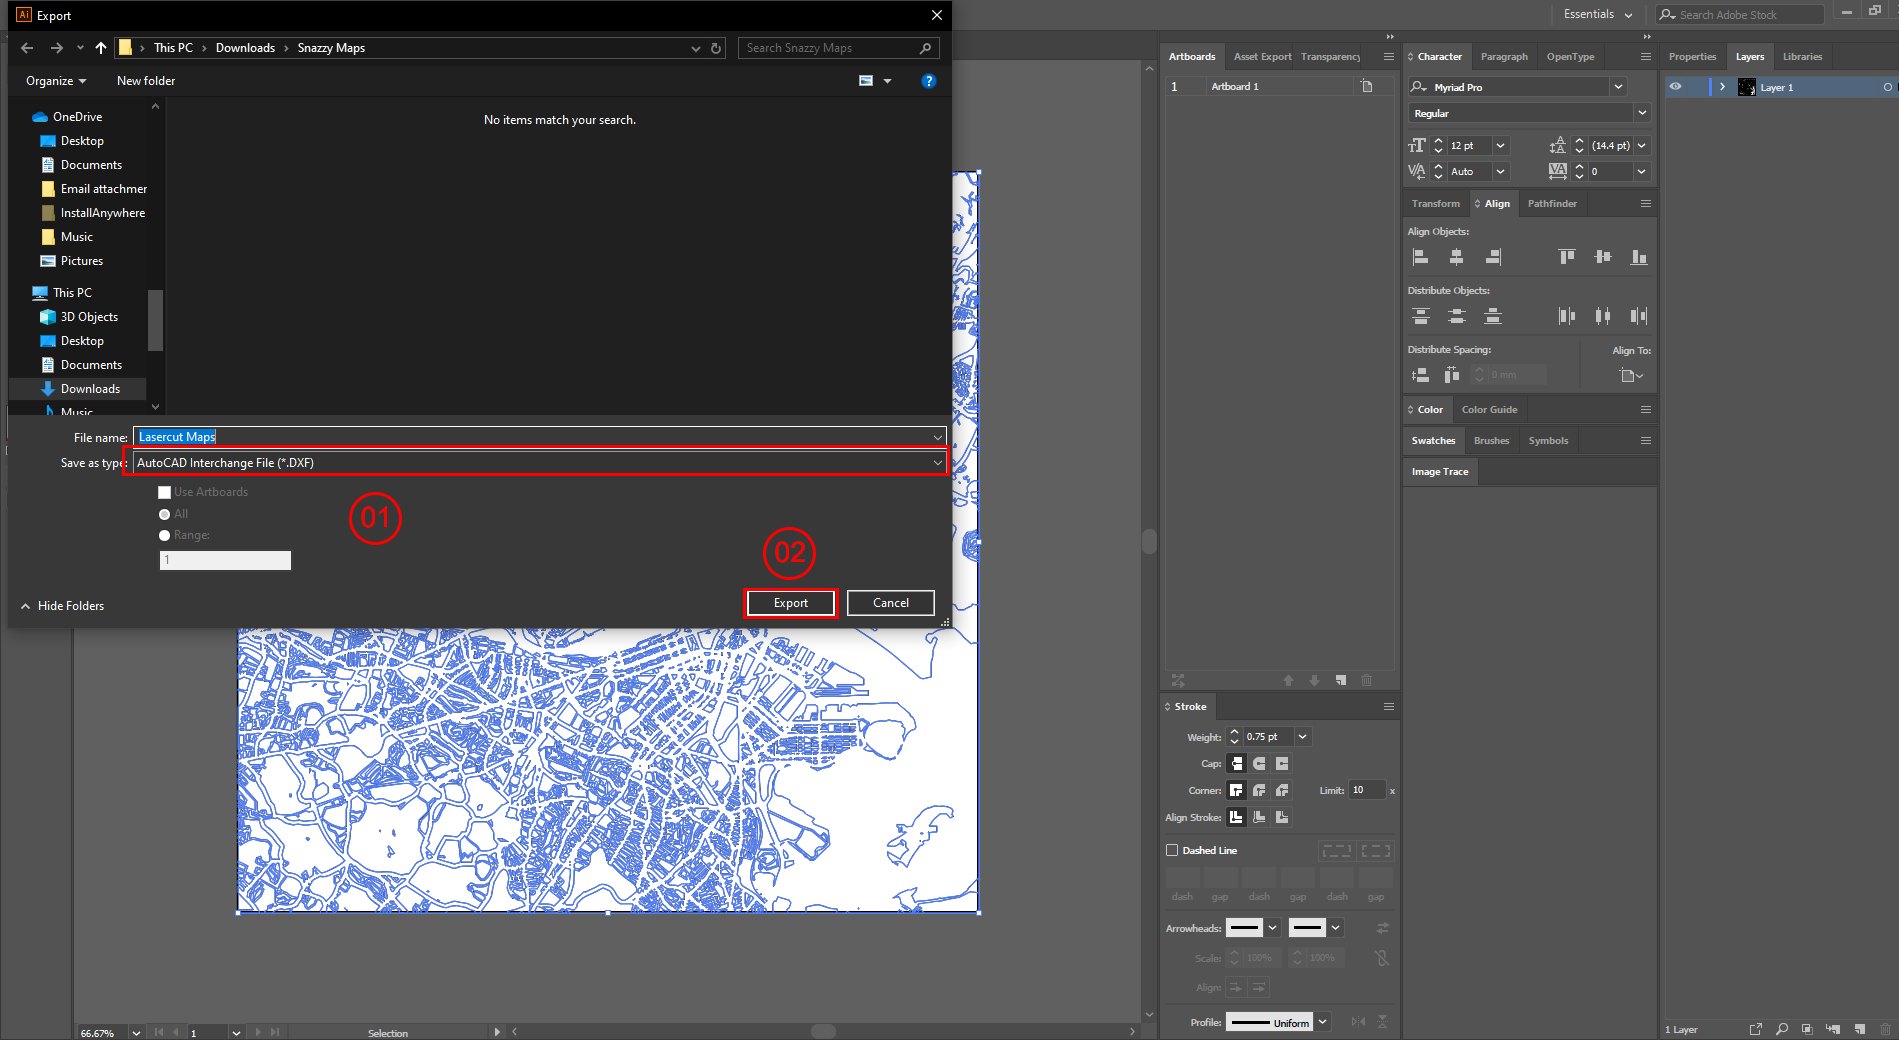The height and width of the screenshot is (1040, 1899).
Task: Enable the Use Artboards checkbox
Action: (165, 492)
